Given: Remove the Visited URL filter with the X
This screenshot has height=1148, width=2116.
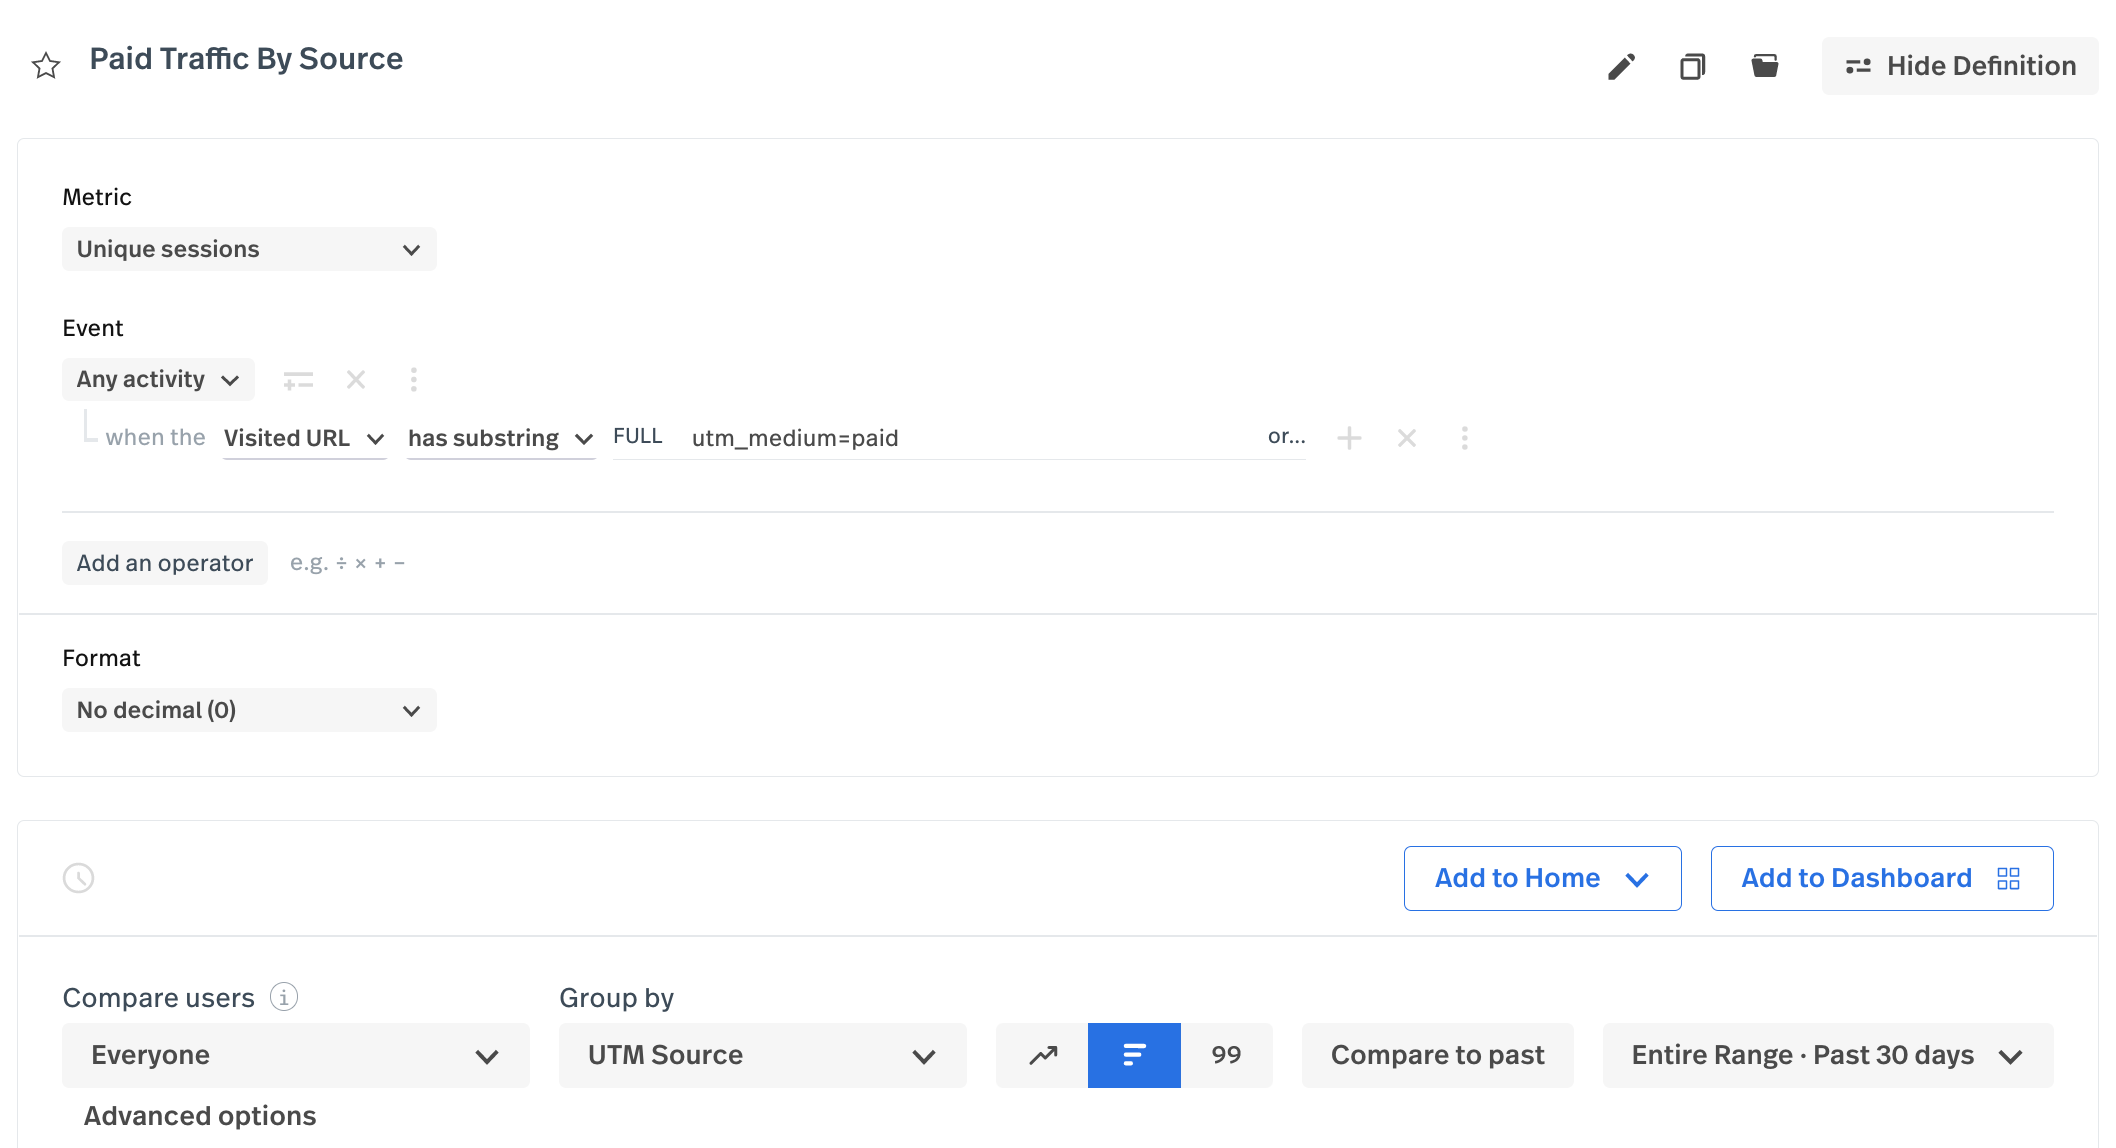Looking at the screenshot, I should tap(1406, 438).
